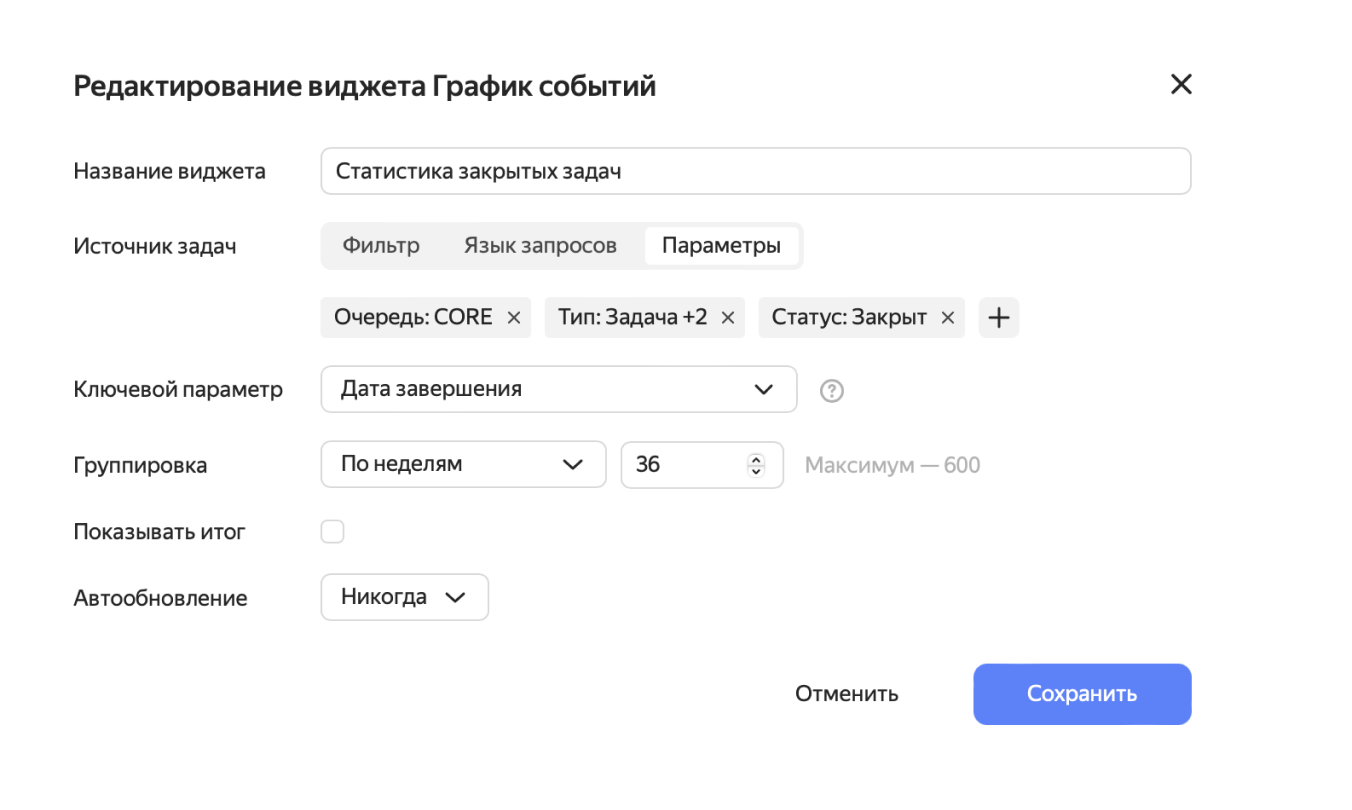Open the «По неделям» grouping dropdown
1352x810 pixels.
463,464
